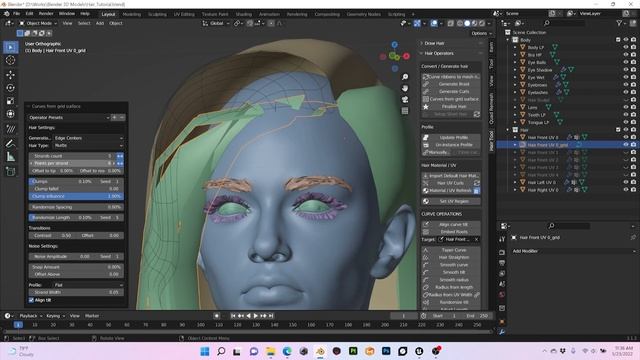This screenshot has width=640, height=360.
Task: Open Photoshop from the taskbar
Action: point(386,351)
